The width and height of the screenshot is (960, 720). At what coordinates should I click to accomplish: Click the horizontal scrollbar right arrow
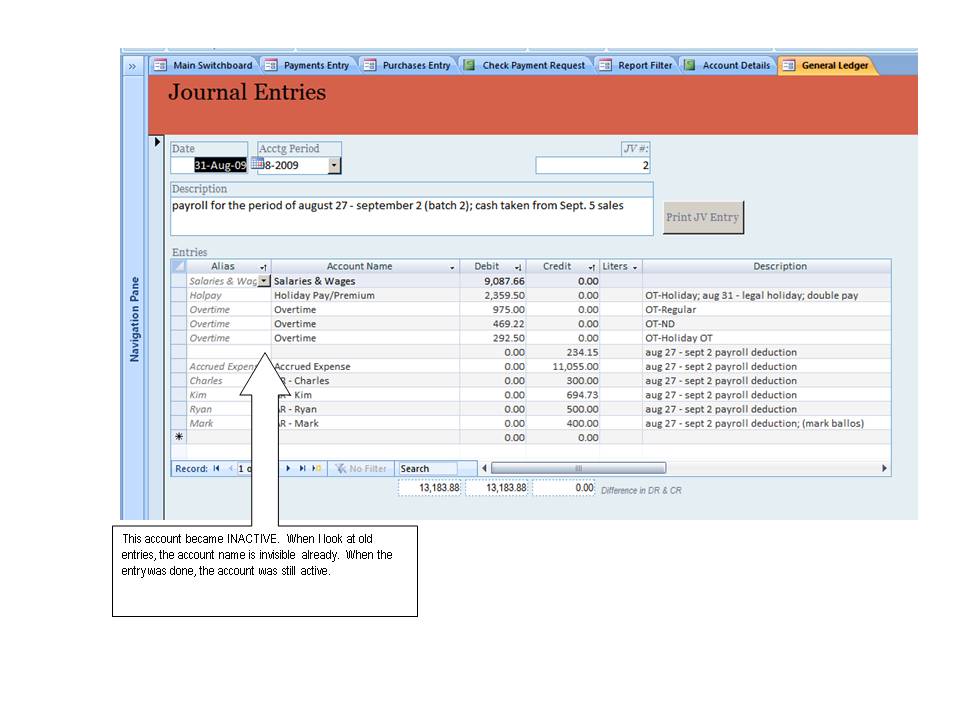pyautogui.click(x=884, y=468)
